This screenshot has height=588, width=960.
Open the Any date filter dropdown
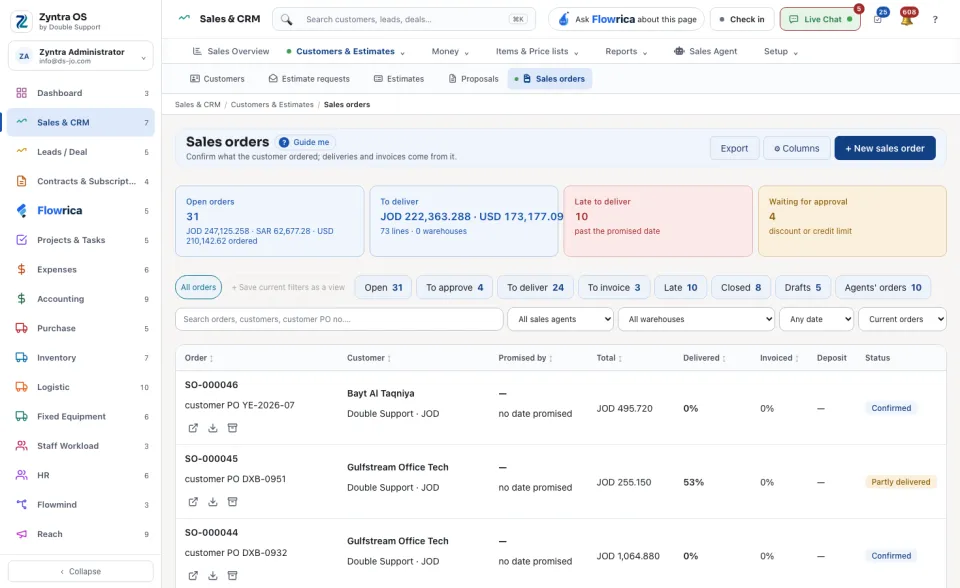[816, 319]
